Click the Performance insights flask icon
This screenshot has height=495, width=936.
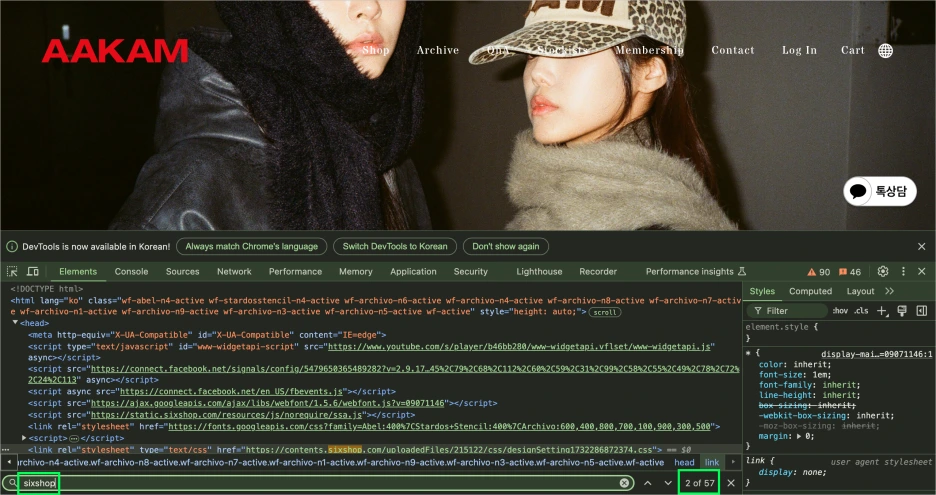coord(742,271)
